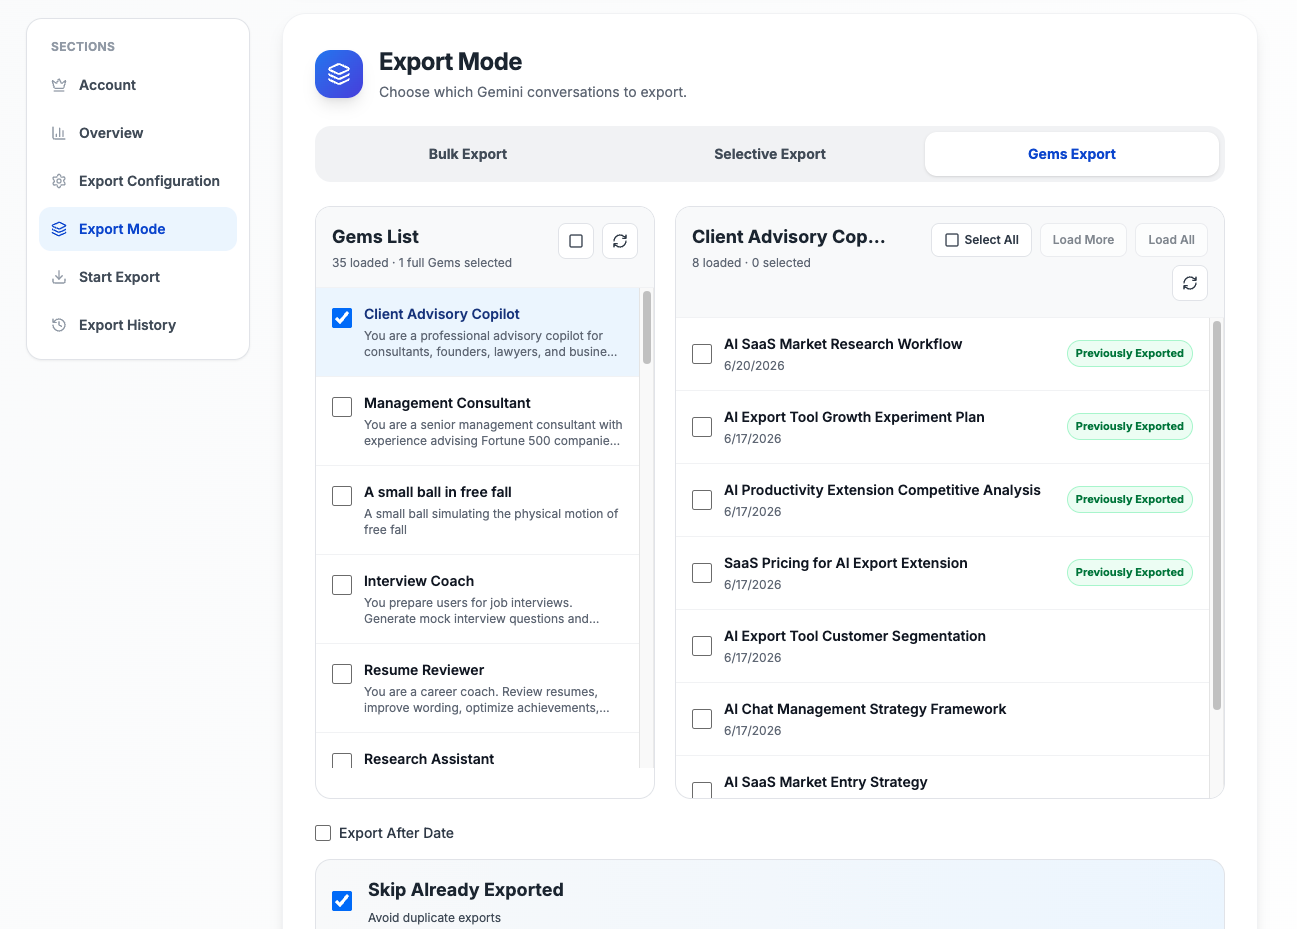Refresh the Gems List
The image size is (1297, 929).
620,241
